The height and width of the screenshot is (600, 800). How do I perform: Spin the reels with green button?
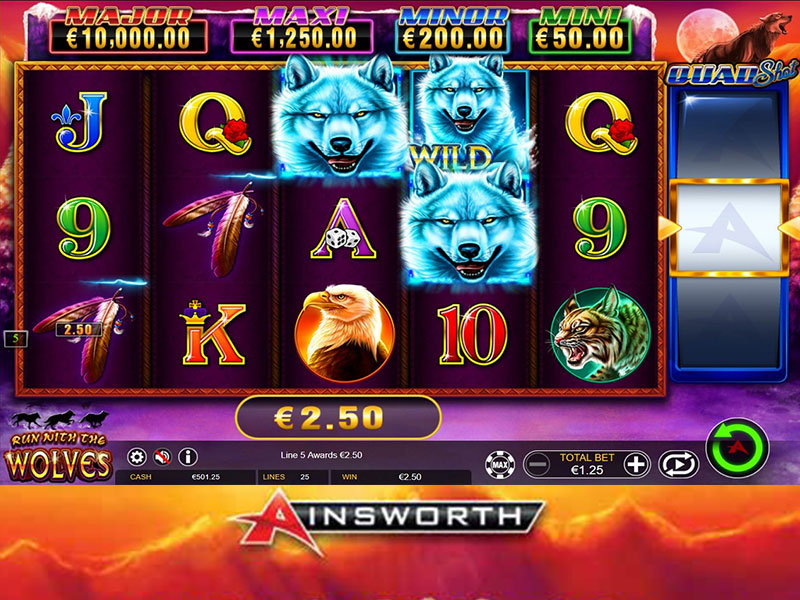(737, 447)
